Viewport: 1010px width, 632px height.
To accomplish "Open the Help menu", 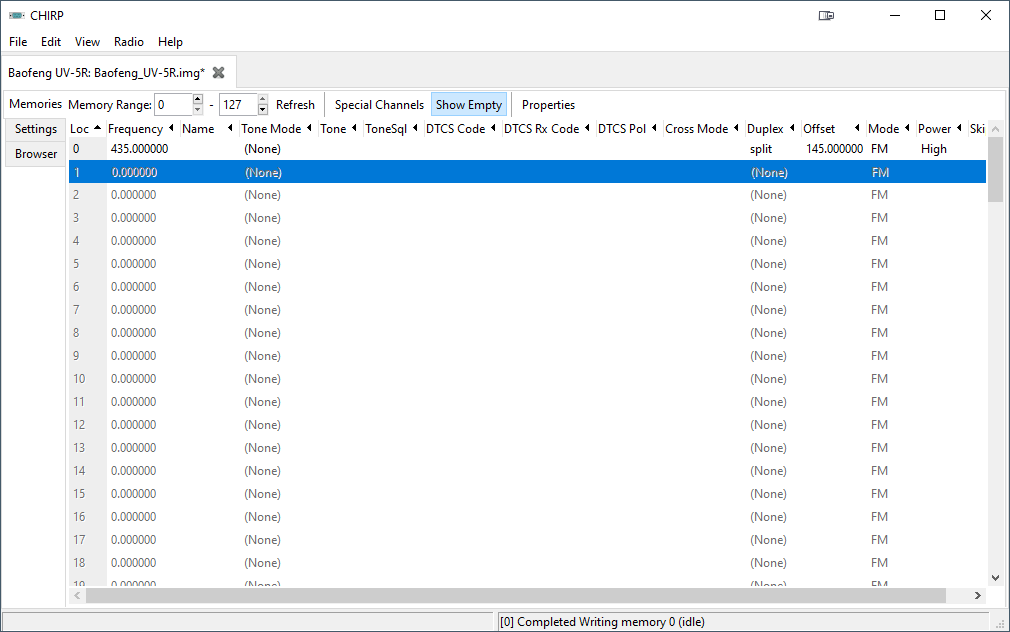I will tap(170, 42).
